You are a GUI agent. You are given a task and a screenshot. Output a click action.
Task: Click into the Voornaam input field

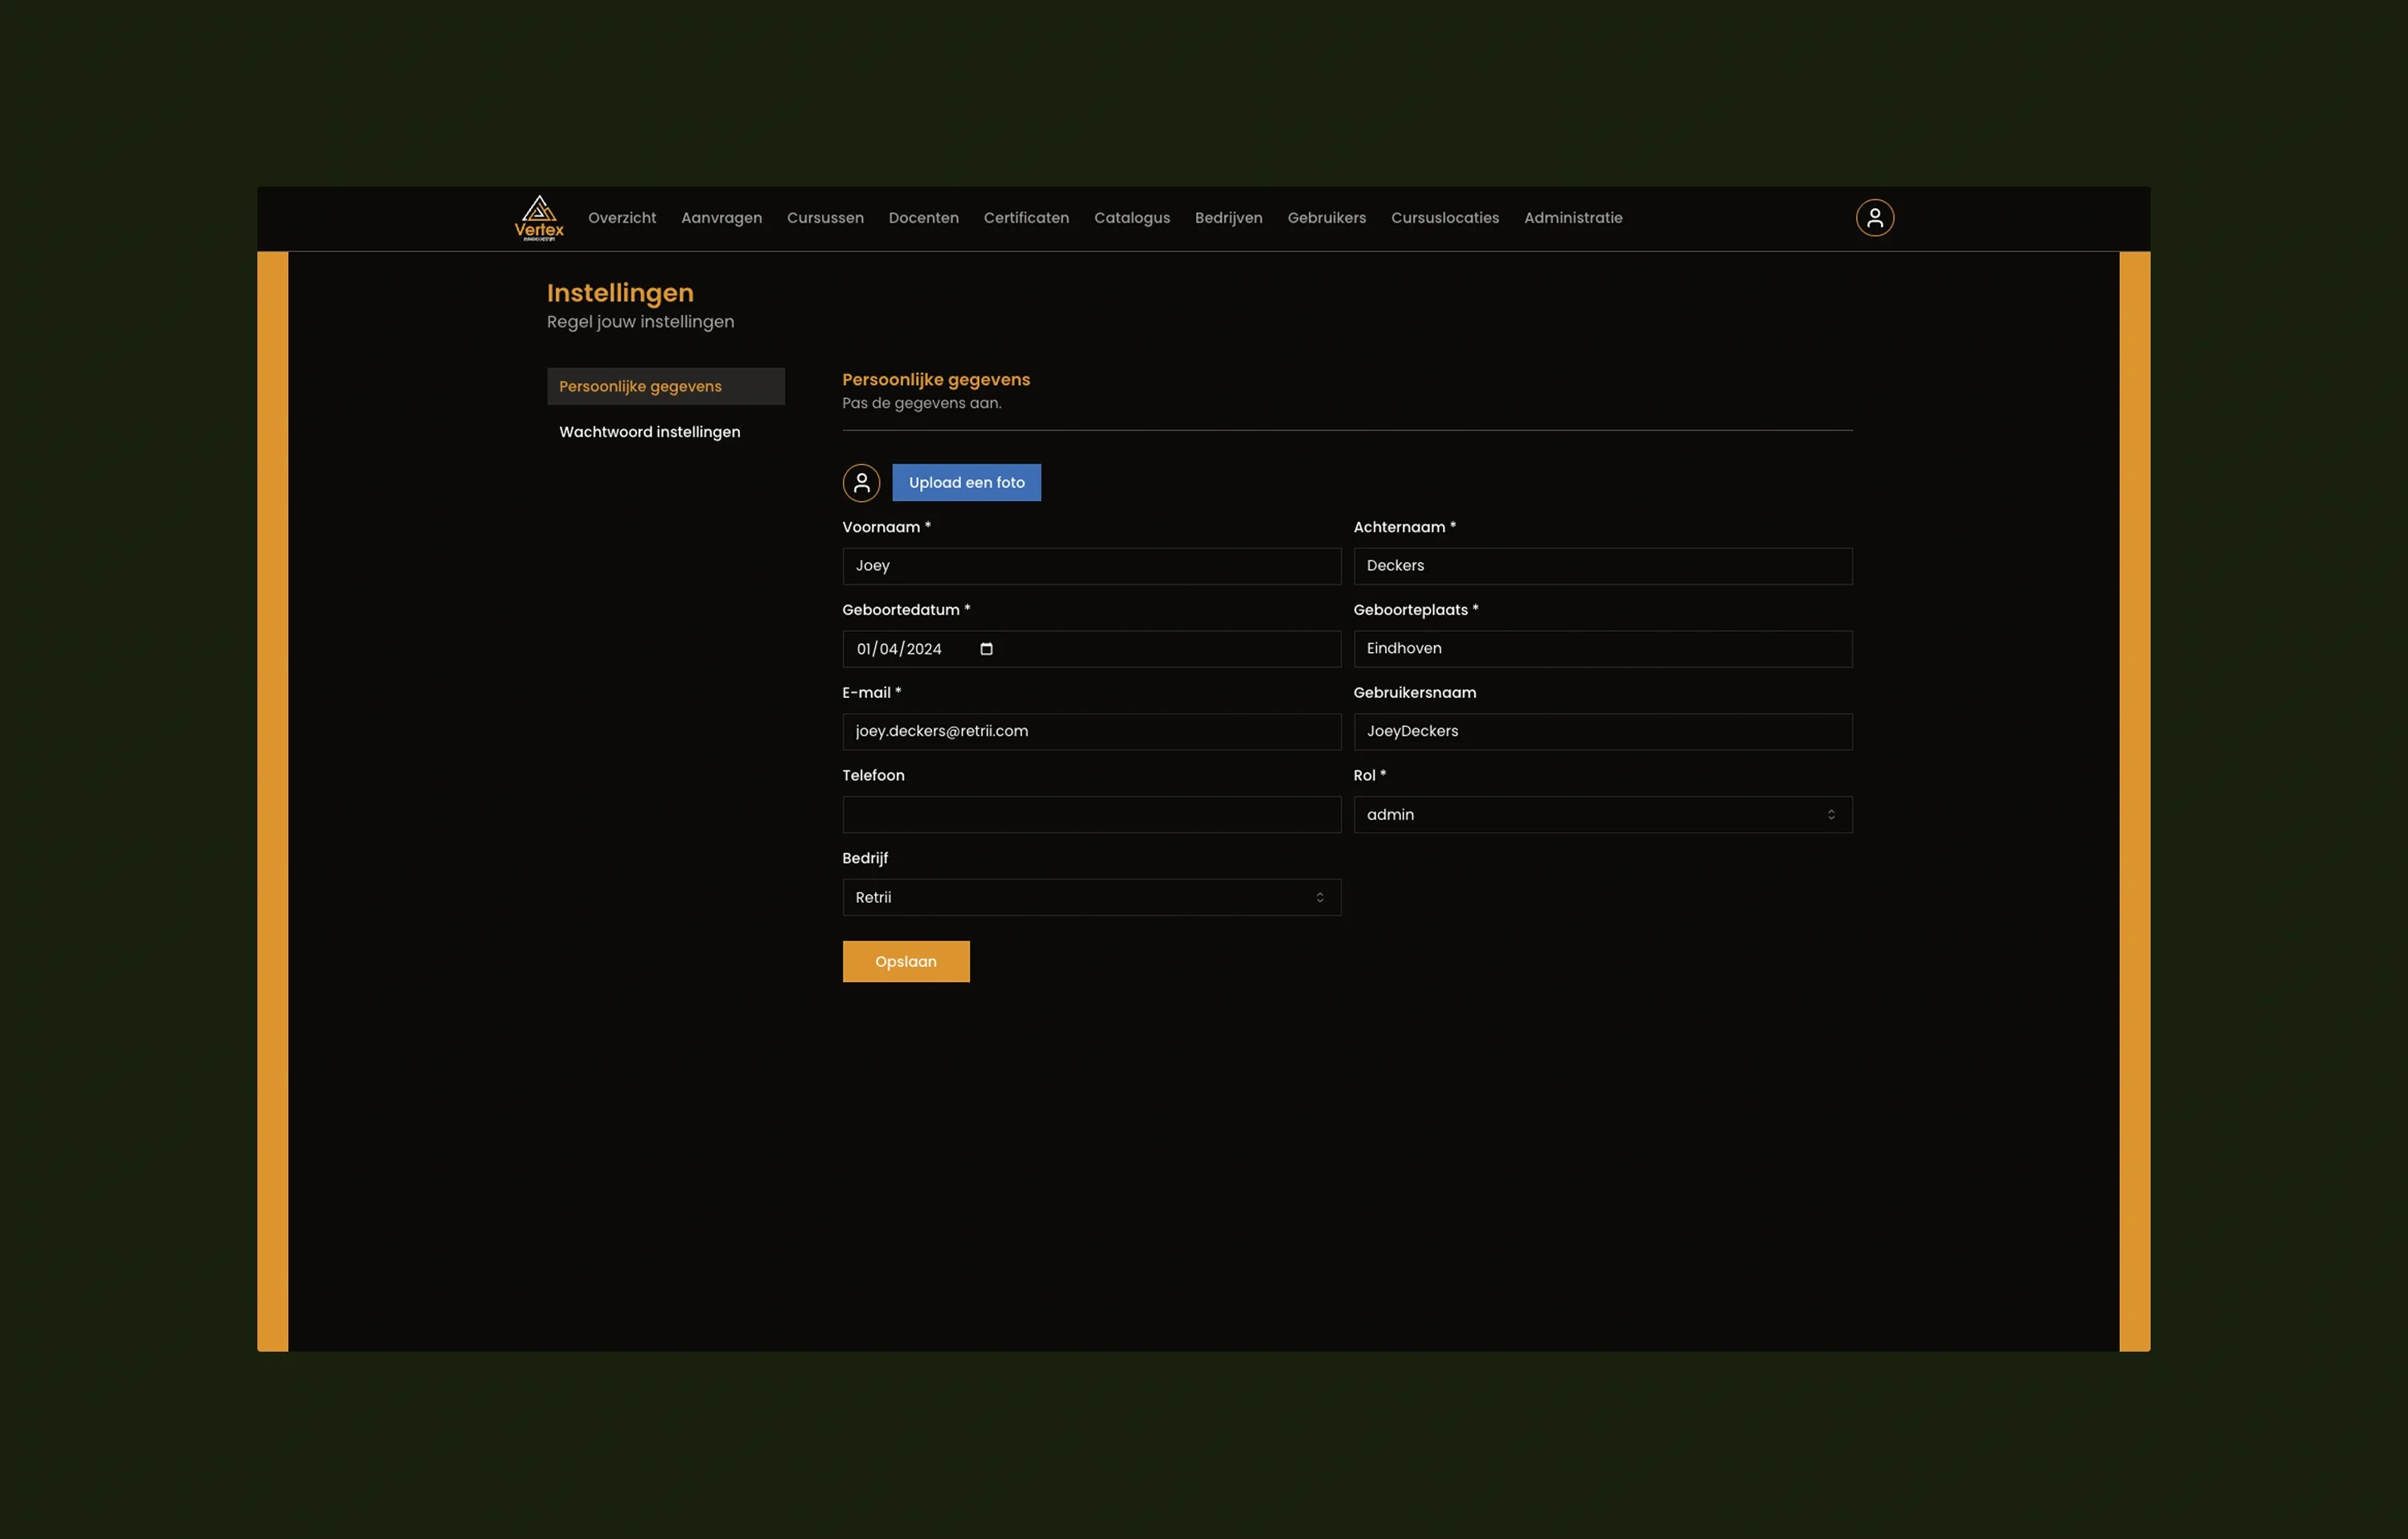1091,566
